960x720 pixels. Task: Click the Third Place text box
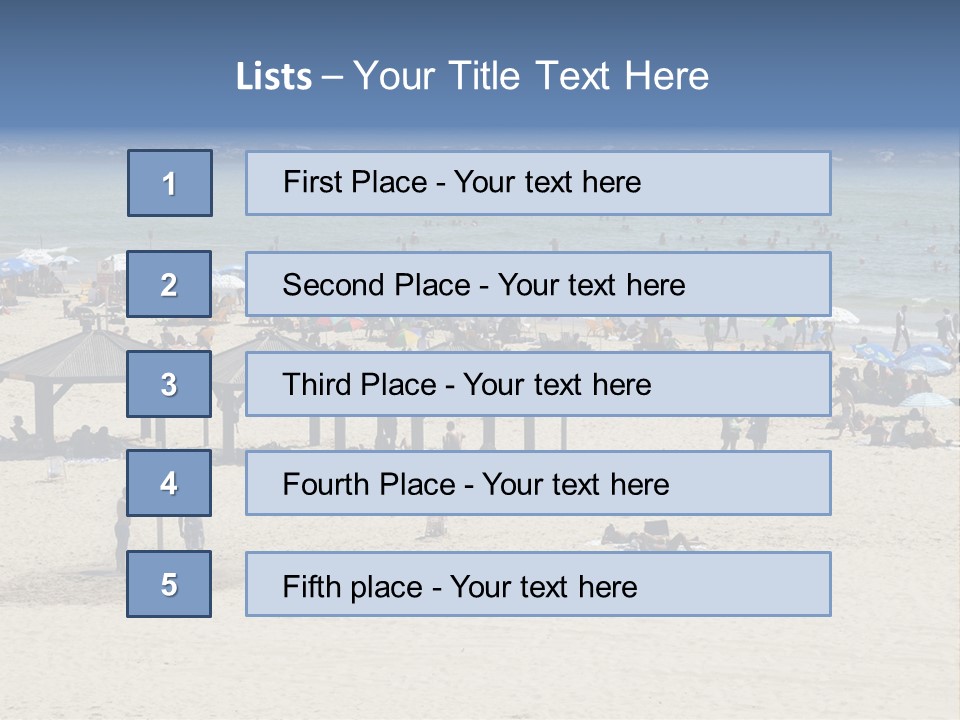click(538, 384)
